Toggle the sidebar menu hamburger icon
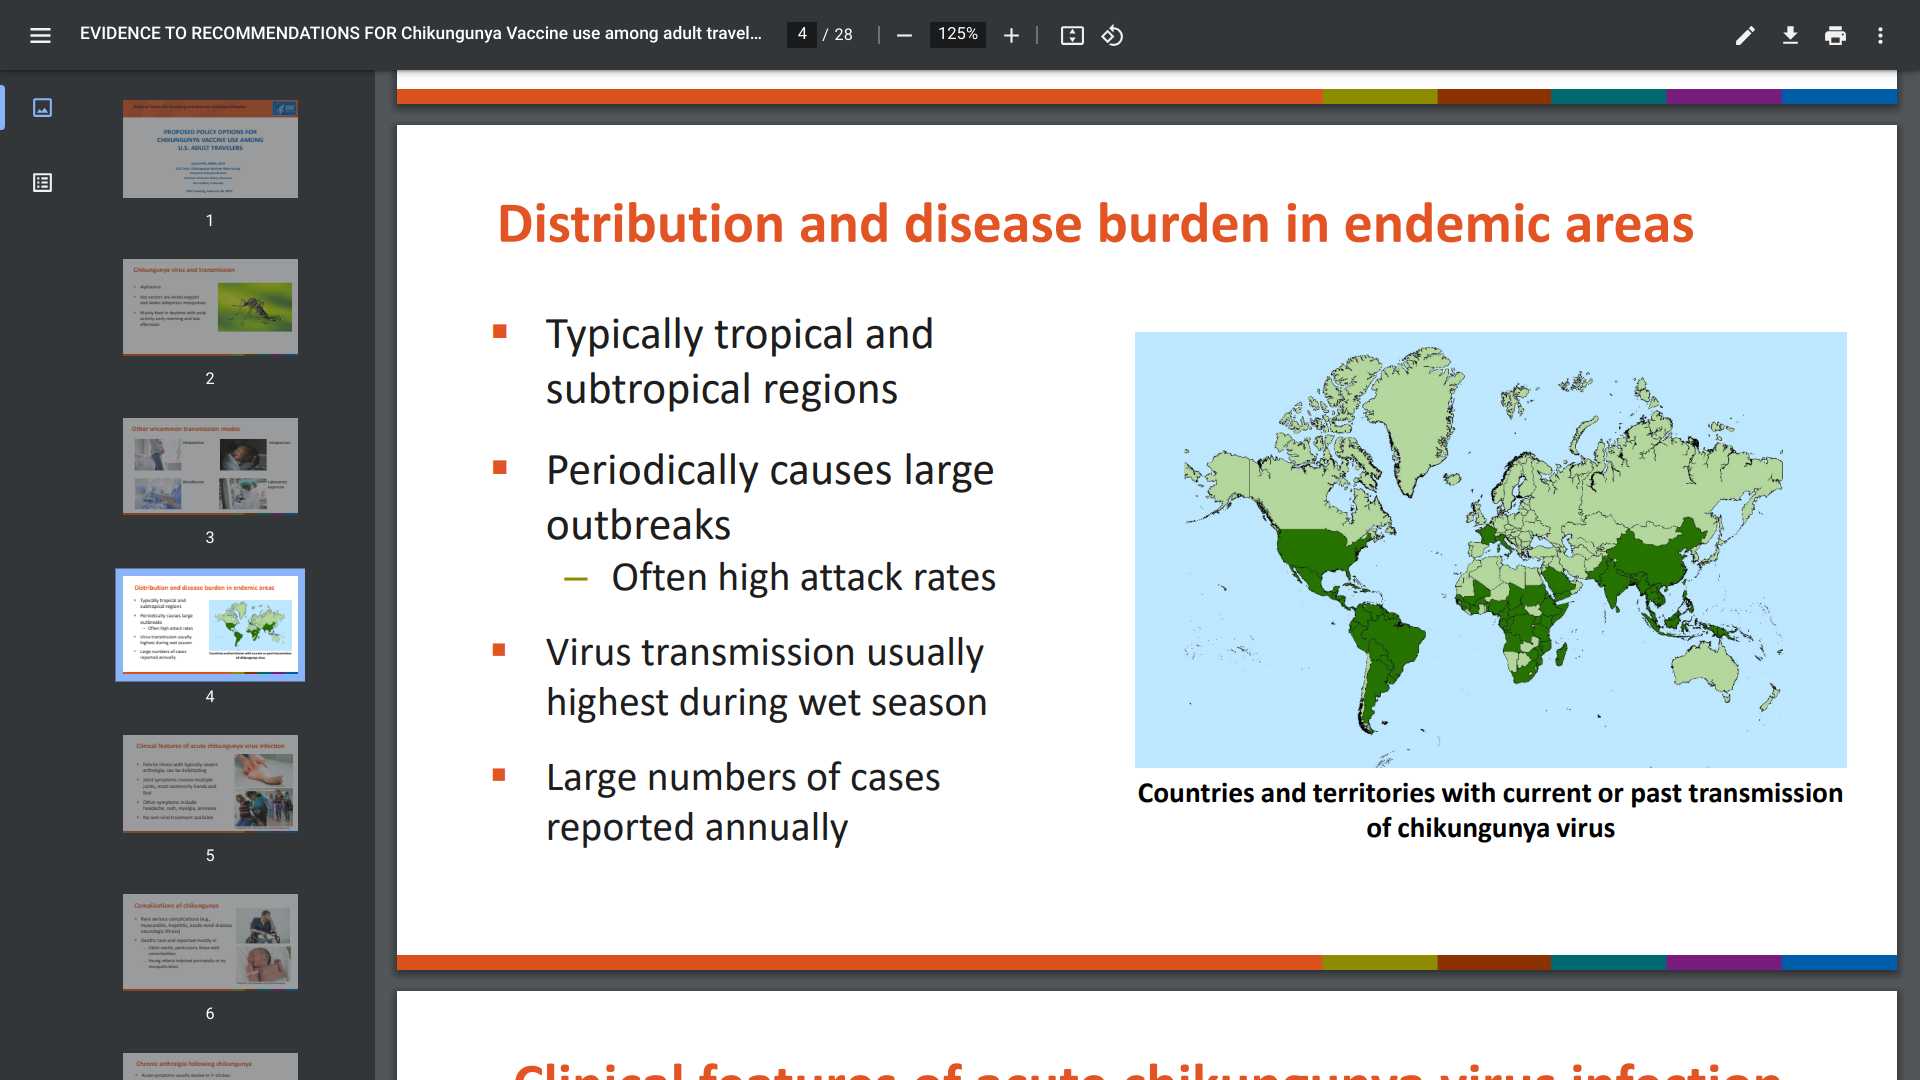1920x1080 pixels. click(x=40, y=36)
